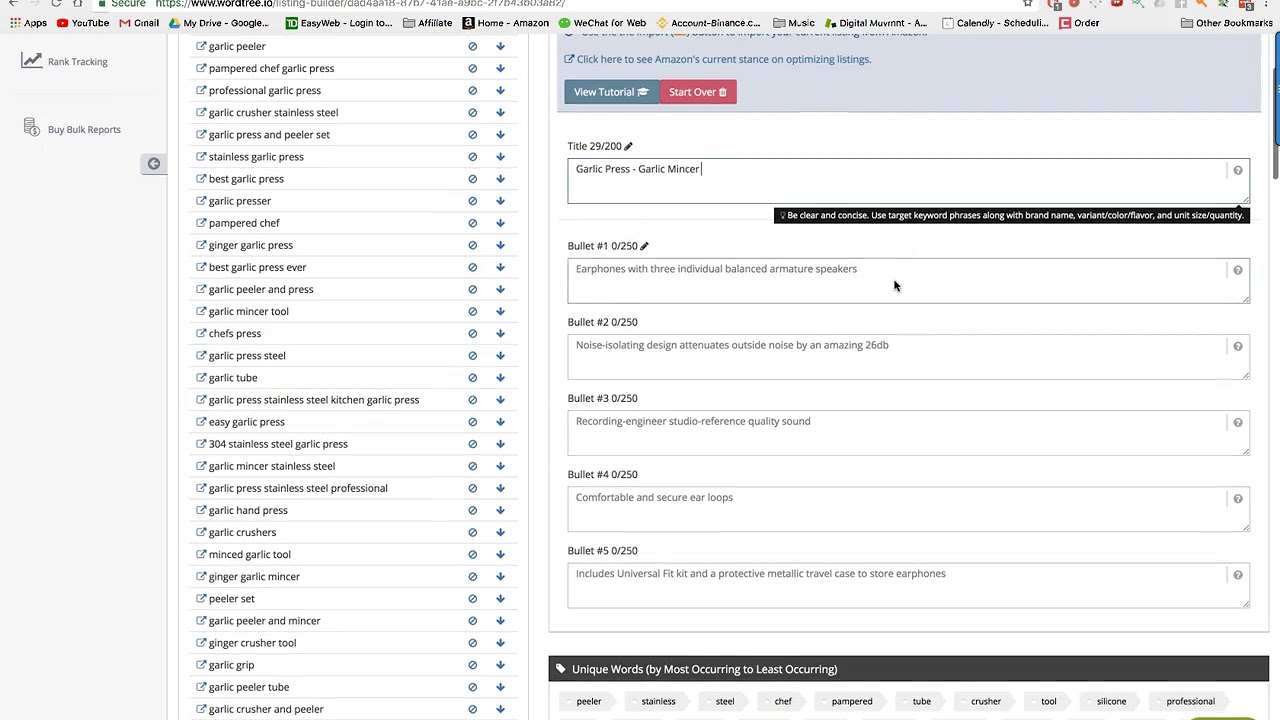Open the Other Bookmarks folder
Screen dimensions: 1280x720
pos(1226,23)
